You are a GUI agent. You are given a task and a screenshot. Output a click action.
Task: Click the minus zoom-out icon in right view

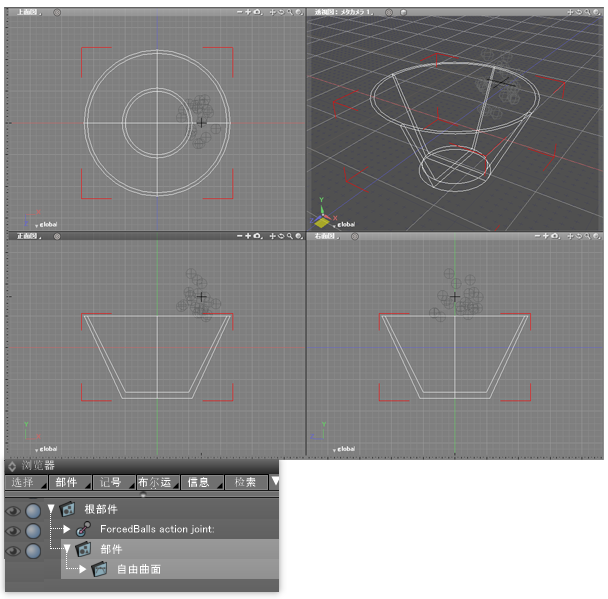[537, 236]
